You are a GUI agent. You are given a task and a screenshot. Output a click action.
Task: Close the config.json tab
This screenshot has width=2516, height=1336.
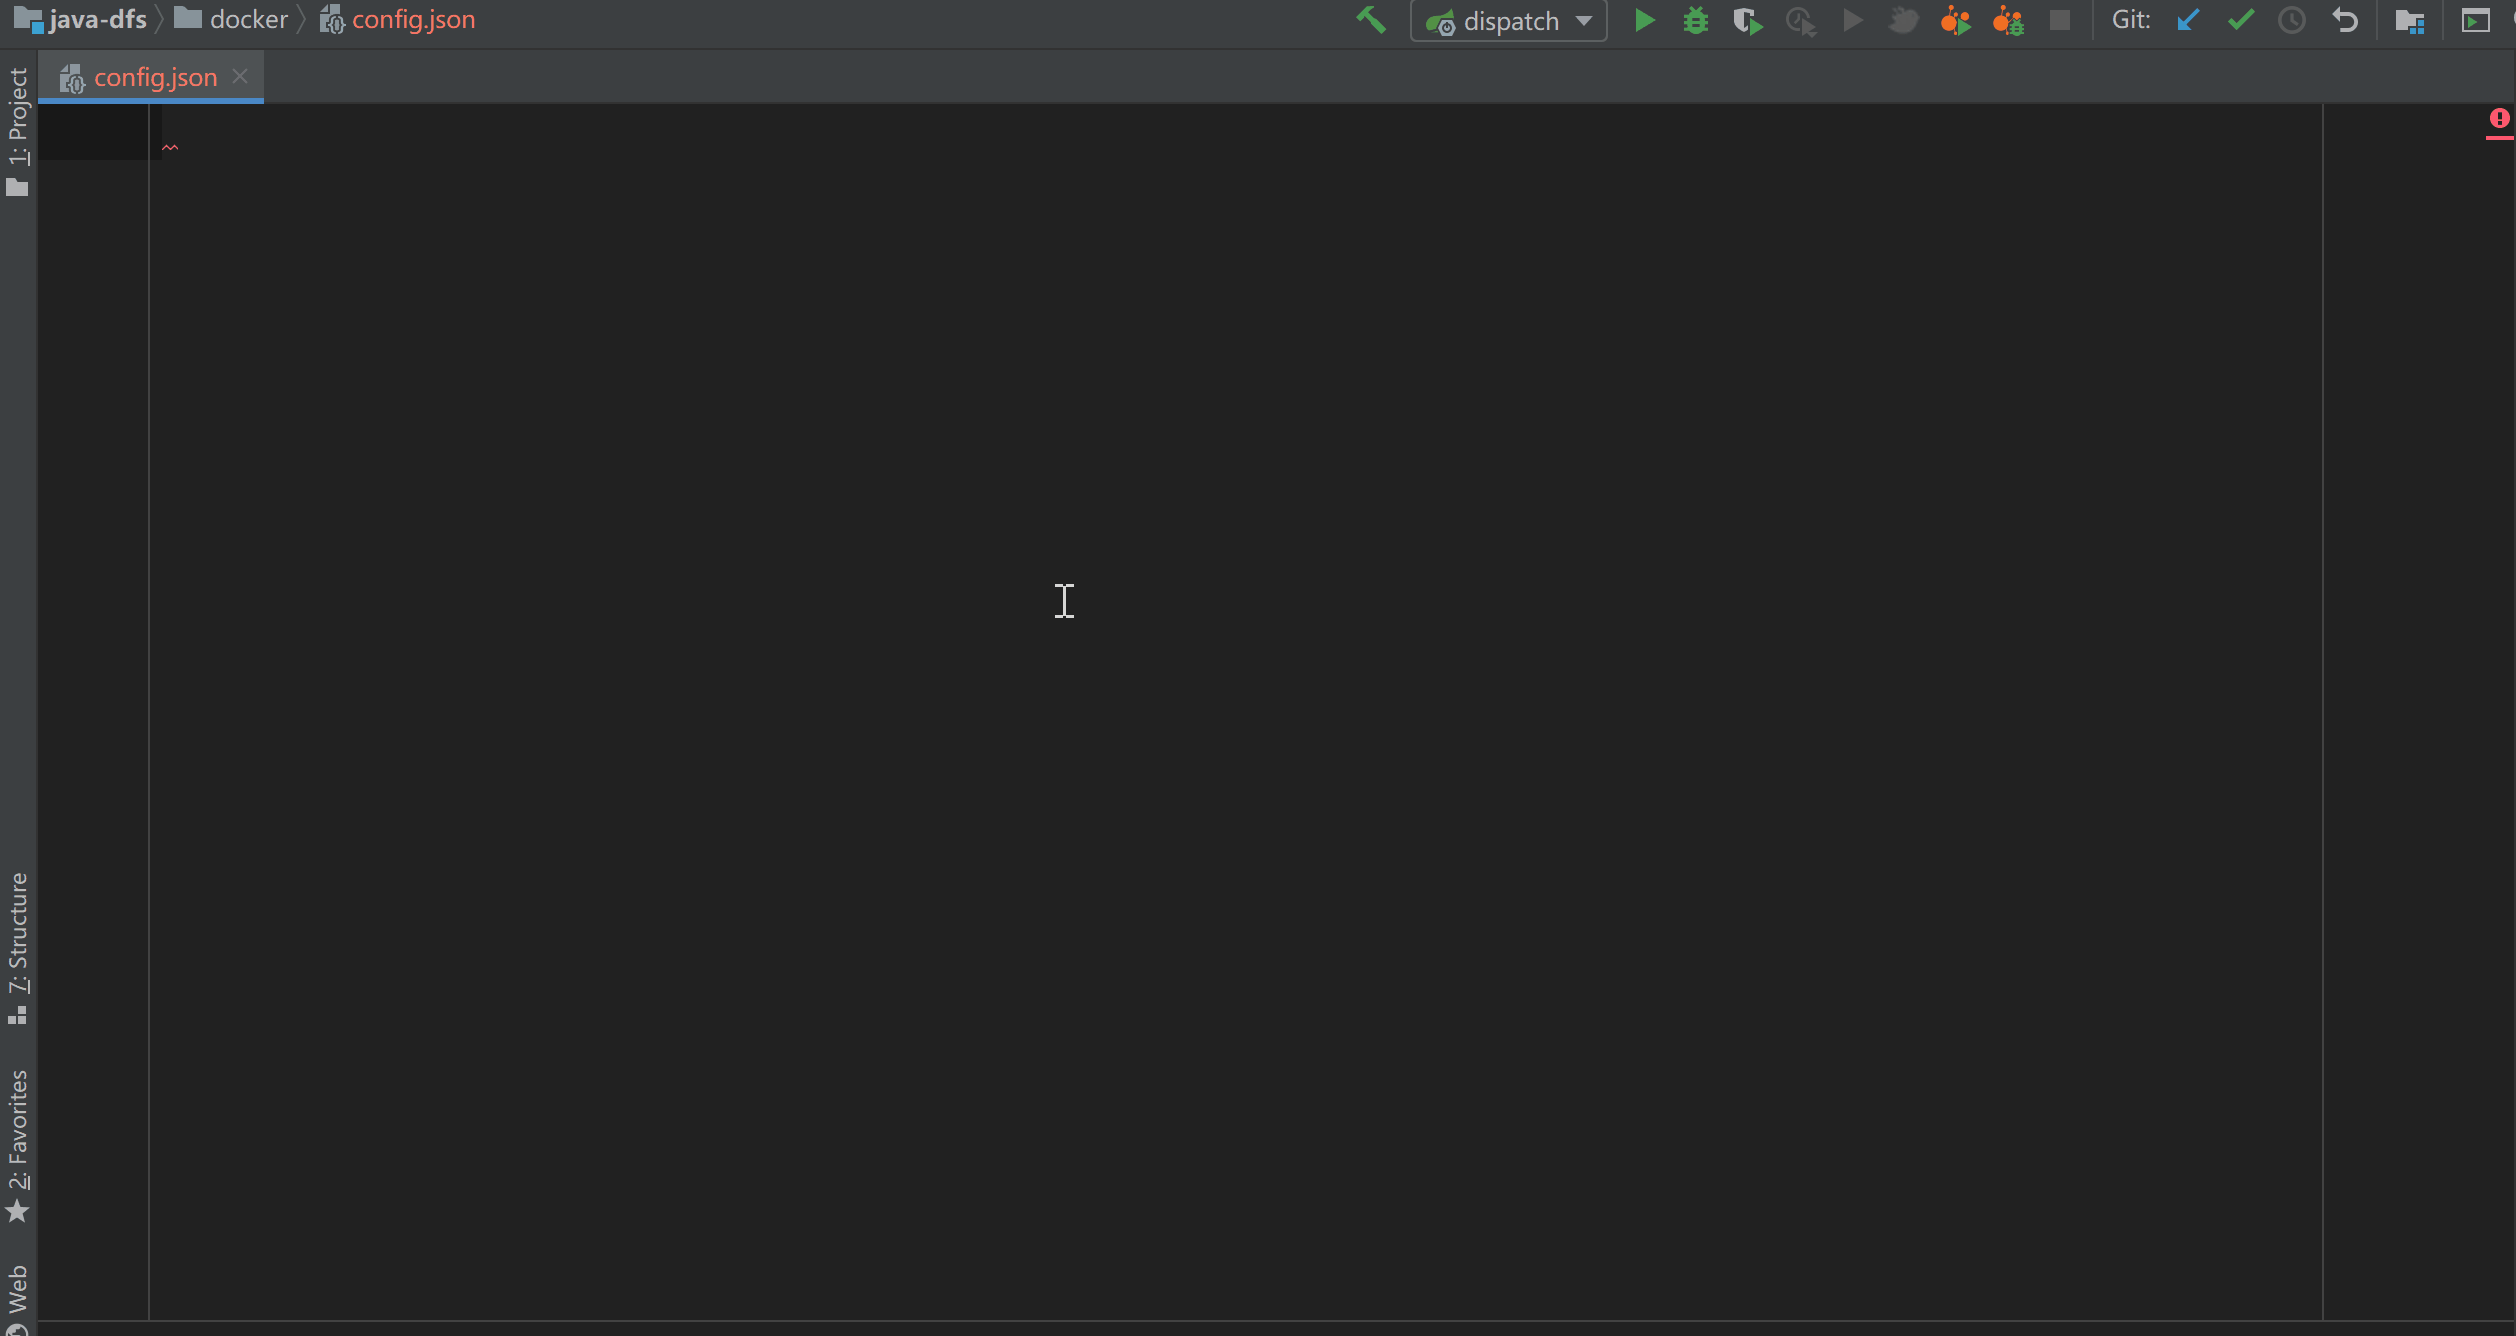[240, 76]
